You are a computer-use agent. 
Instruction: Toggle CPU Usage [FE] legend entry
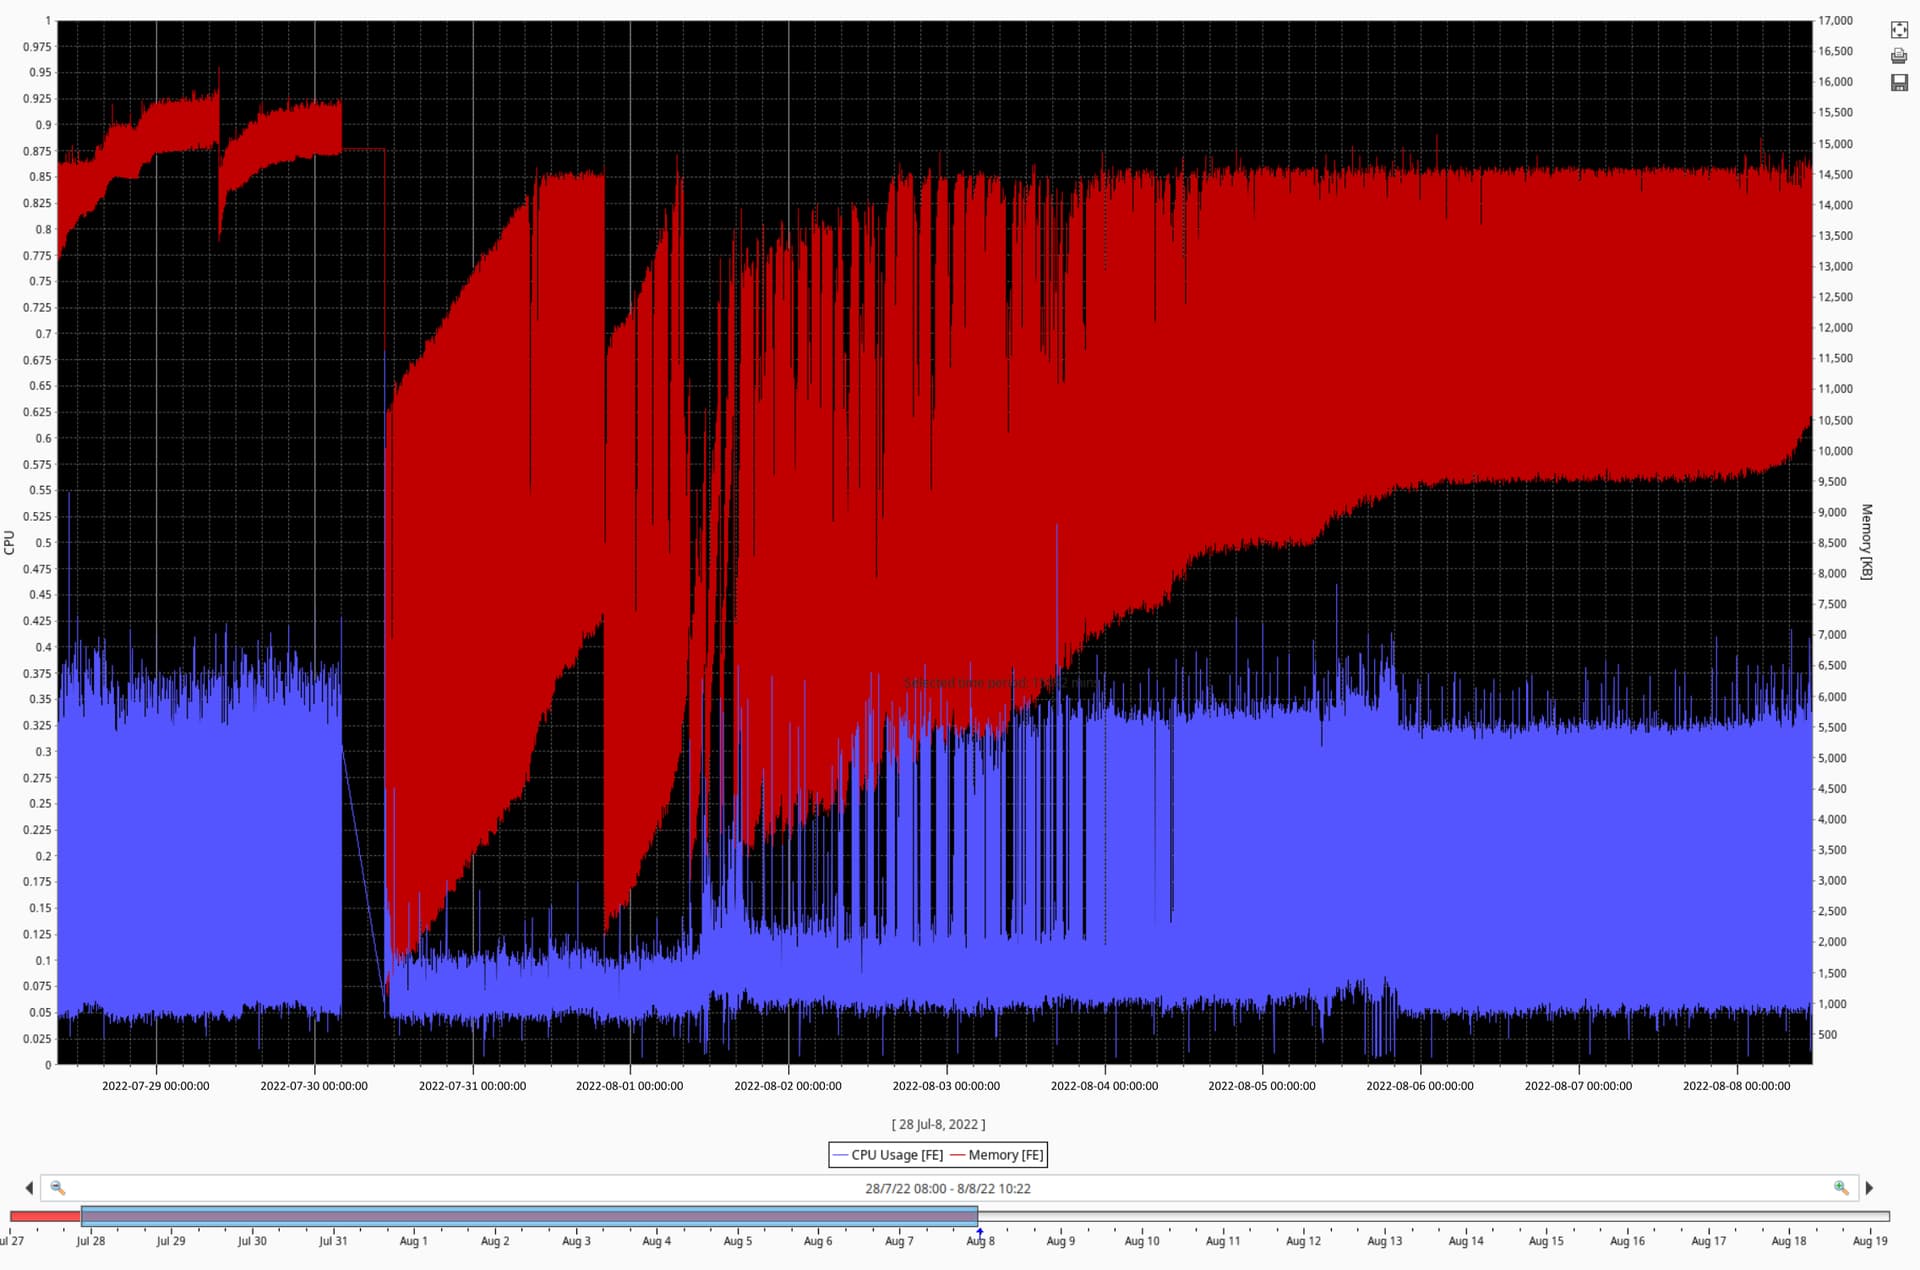click(x=888, y=1155)
